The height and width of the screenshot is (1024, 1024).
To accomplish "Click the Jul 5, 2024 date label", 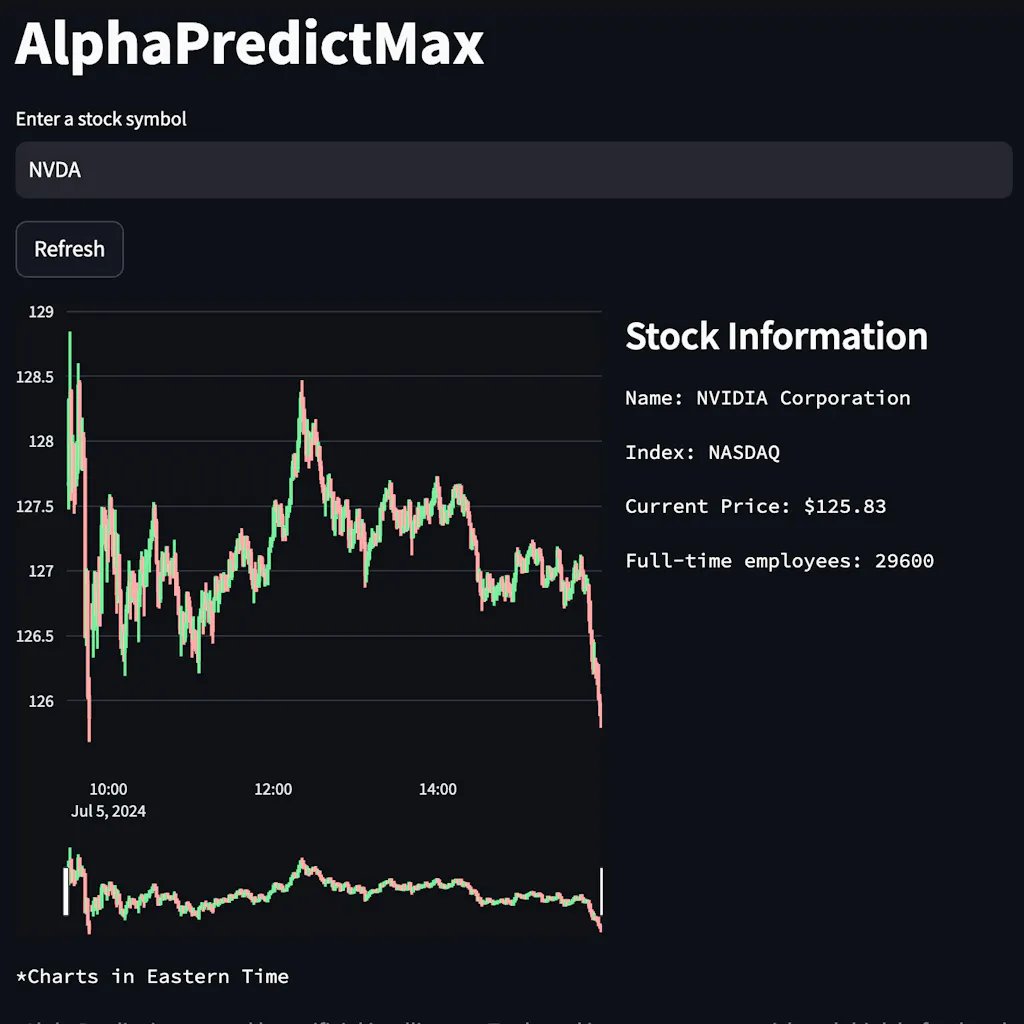I will [108, 811].
